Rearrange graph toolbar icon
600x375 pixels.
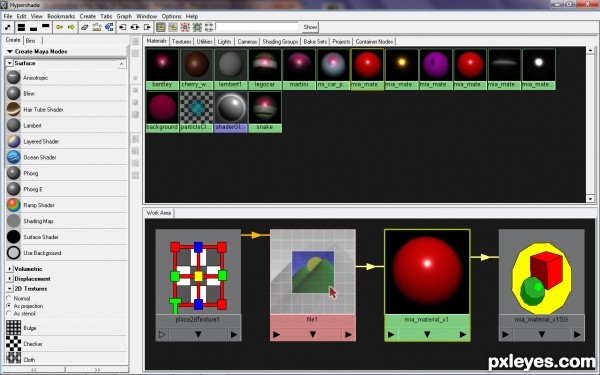click(x=97, y=27)
